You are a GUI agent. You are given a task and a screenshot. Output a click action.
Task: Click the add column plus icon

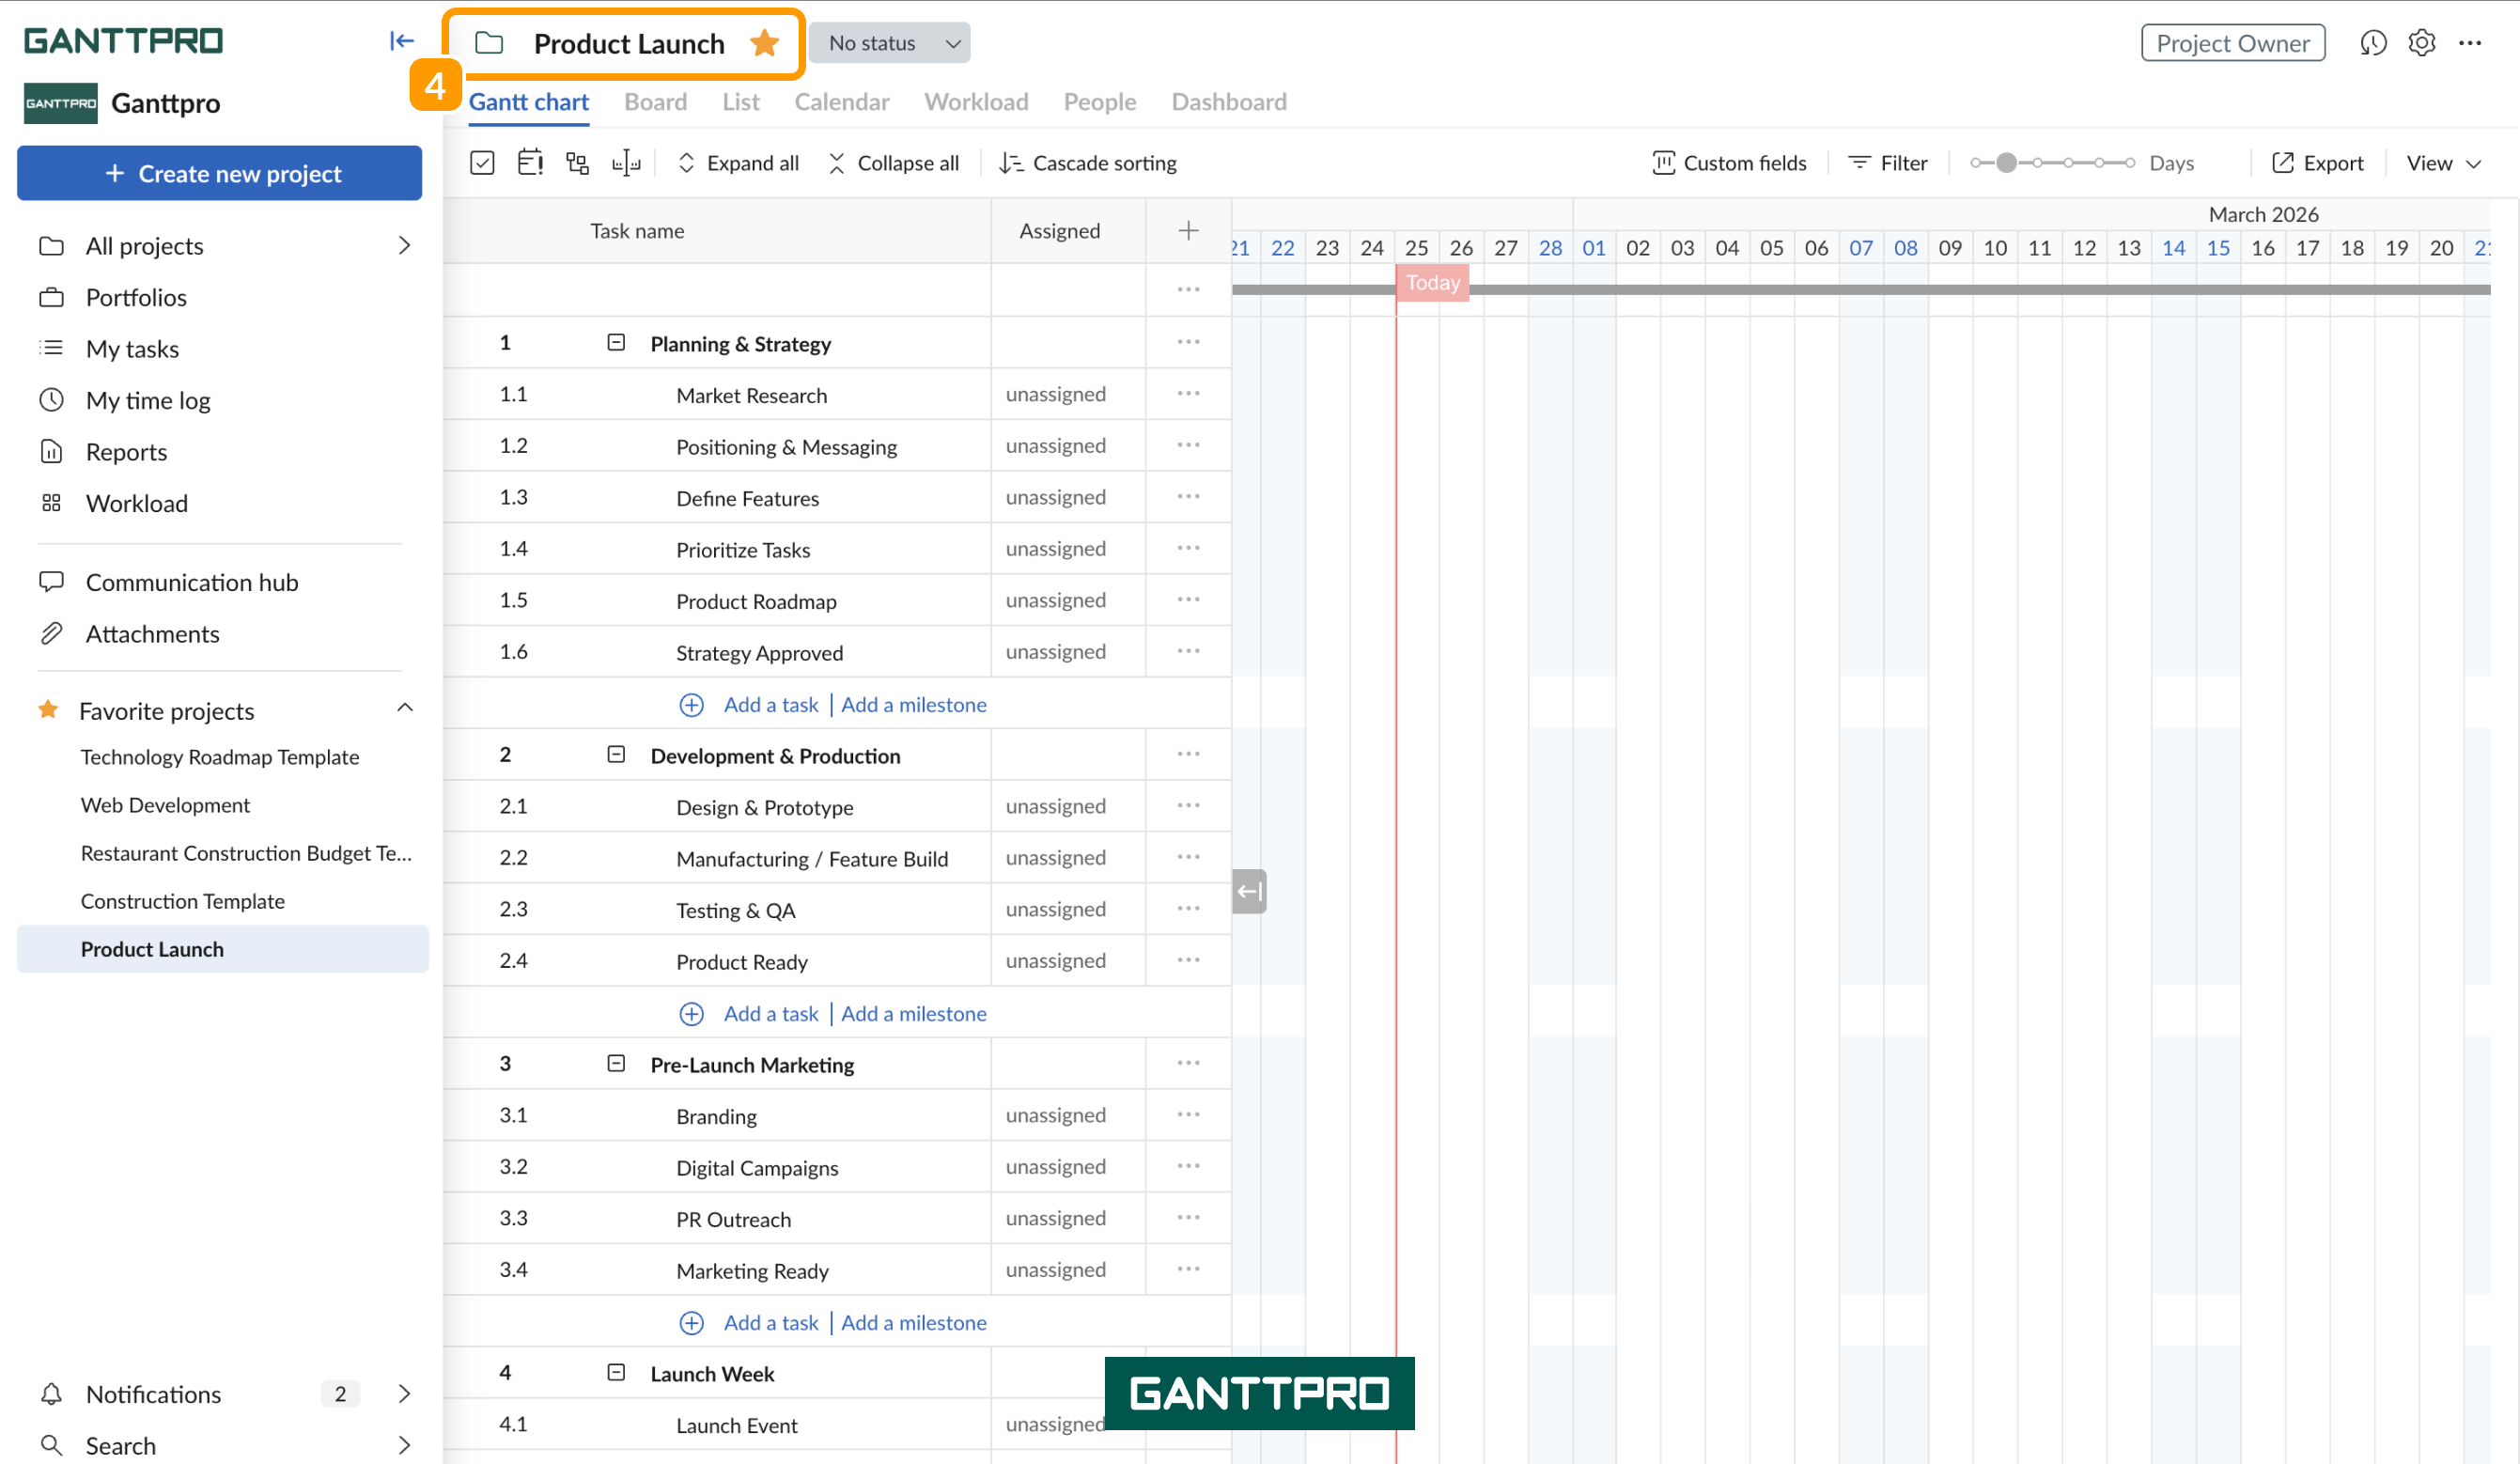(x=1188, y=231)
